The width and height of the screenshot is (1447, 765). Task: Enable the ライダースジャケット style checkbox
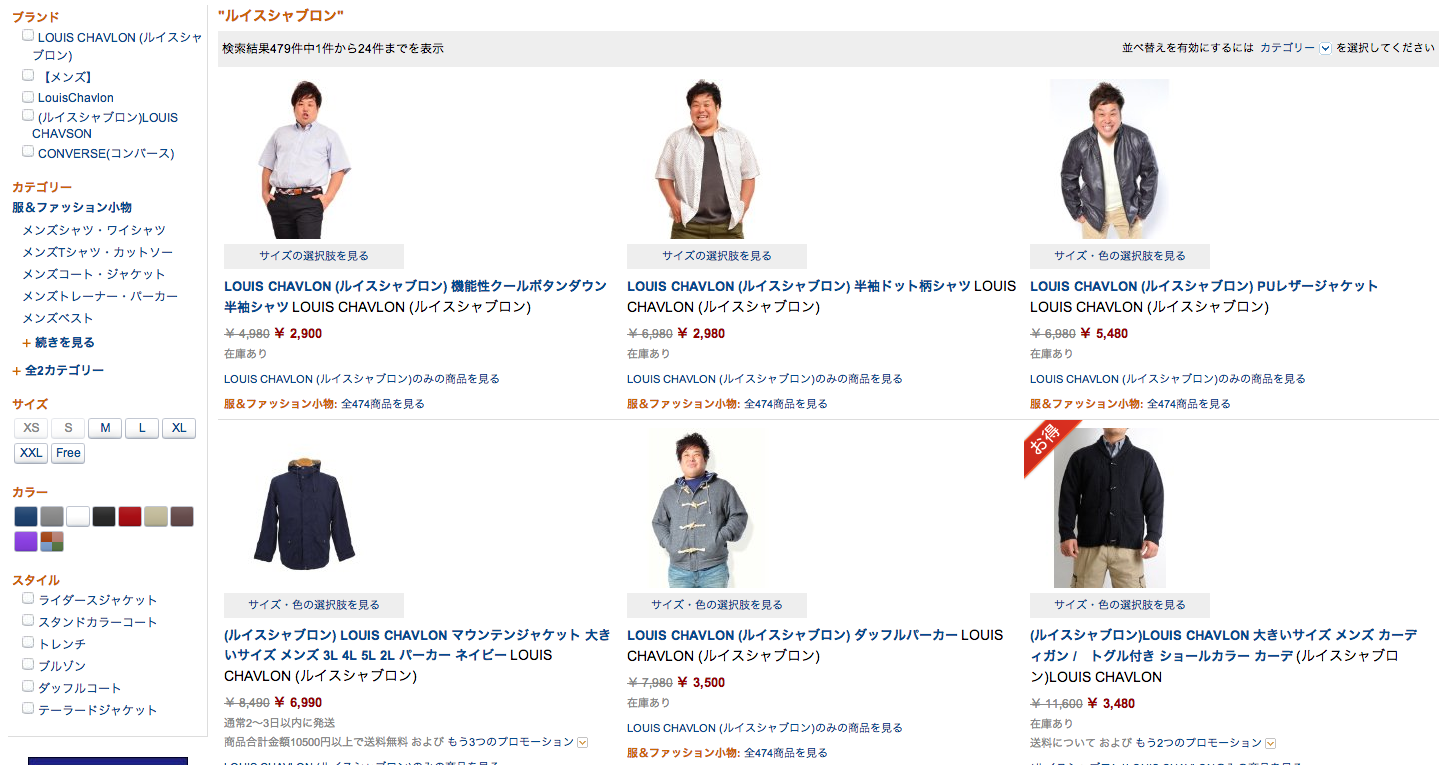(x=28, y=599)
